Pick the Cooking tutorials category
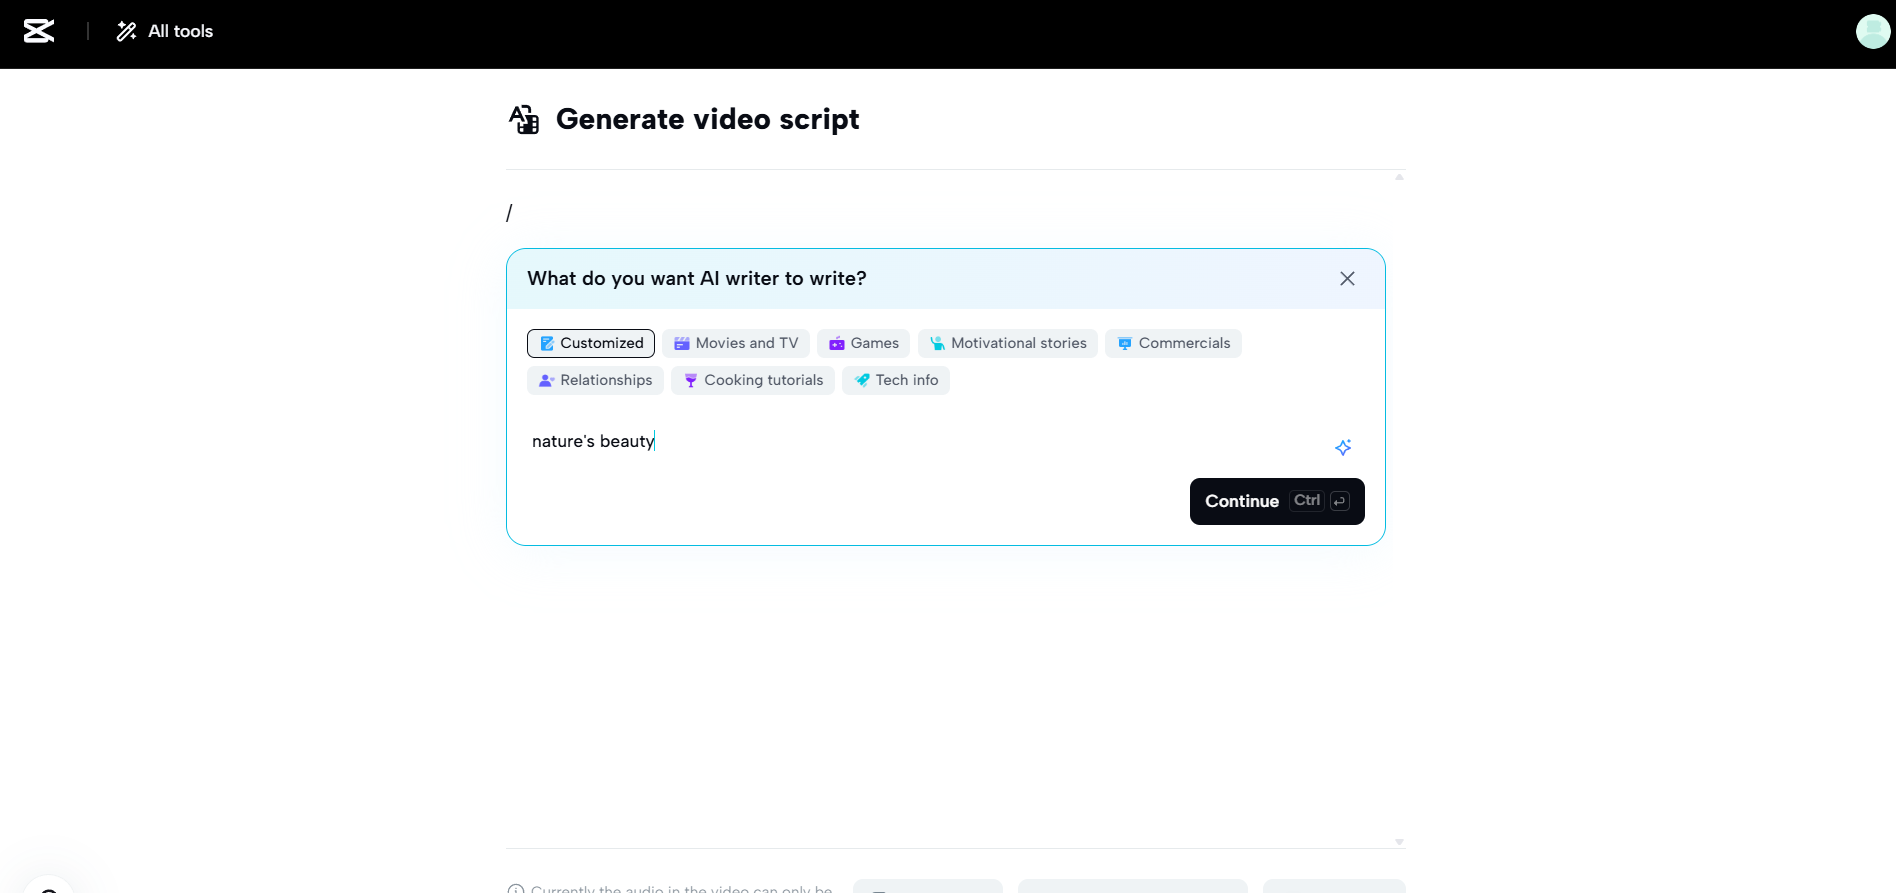Image resolution: width=1896 pixels, height=893 pixels. 753,380
